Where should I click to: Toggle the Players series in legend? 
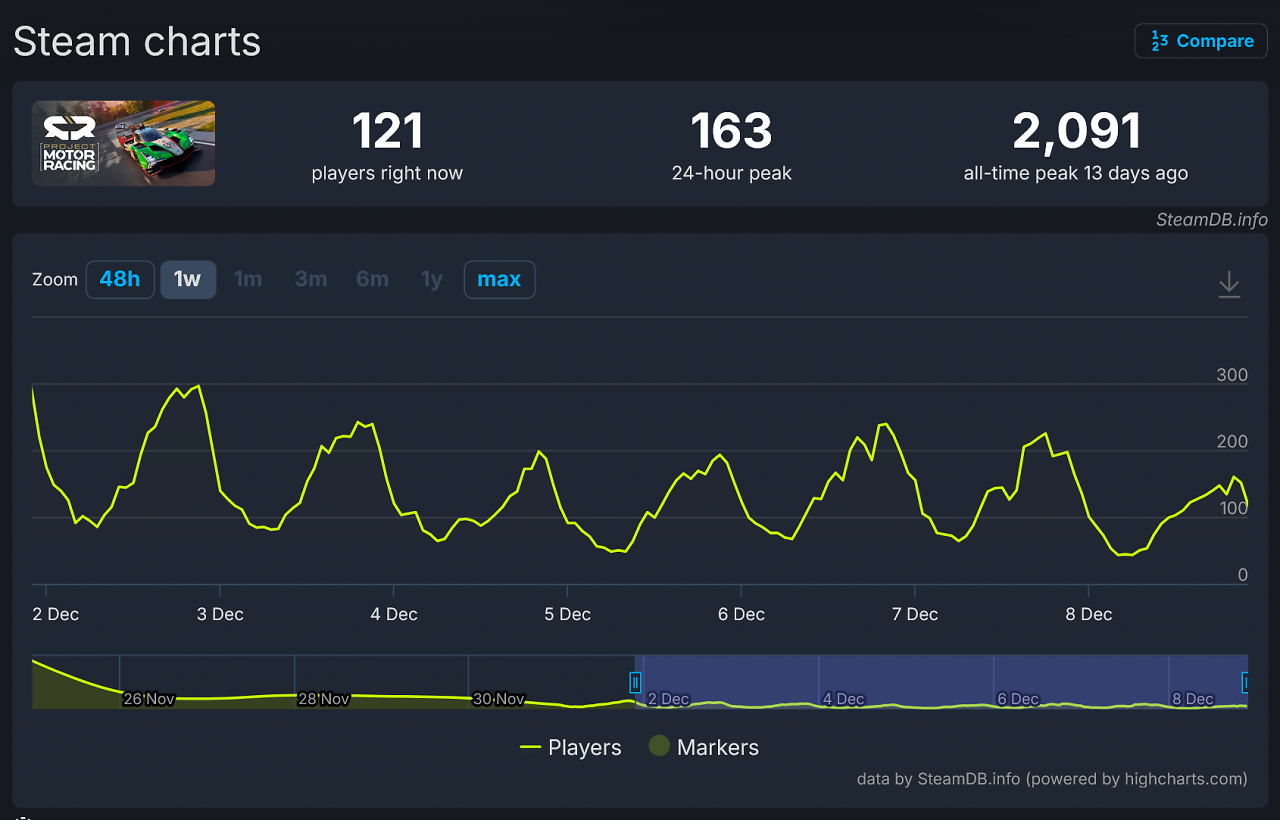coord(571,747)
